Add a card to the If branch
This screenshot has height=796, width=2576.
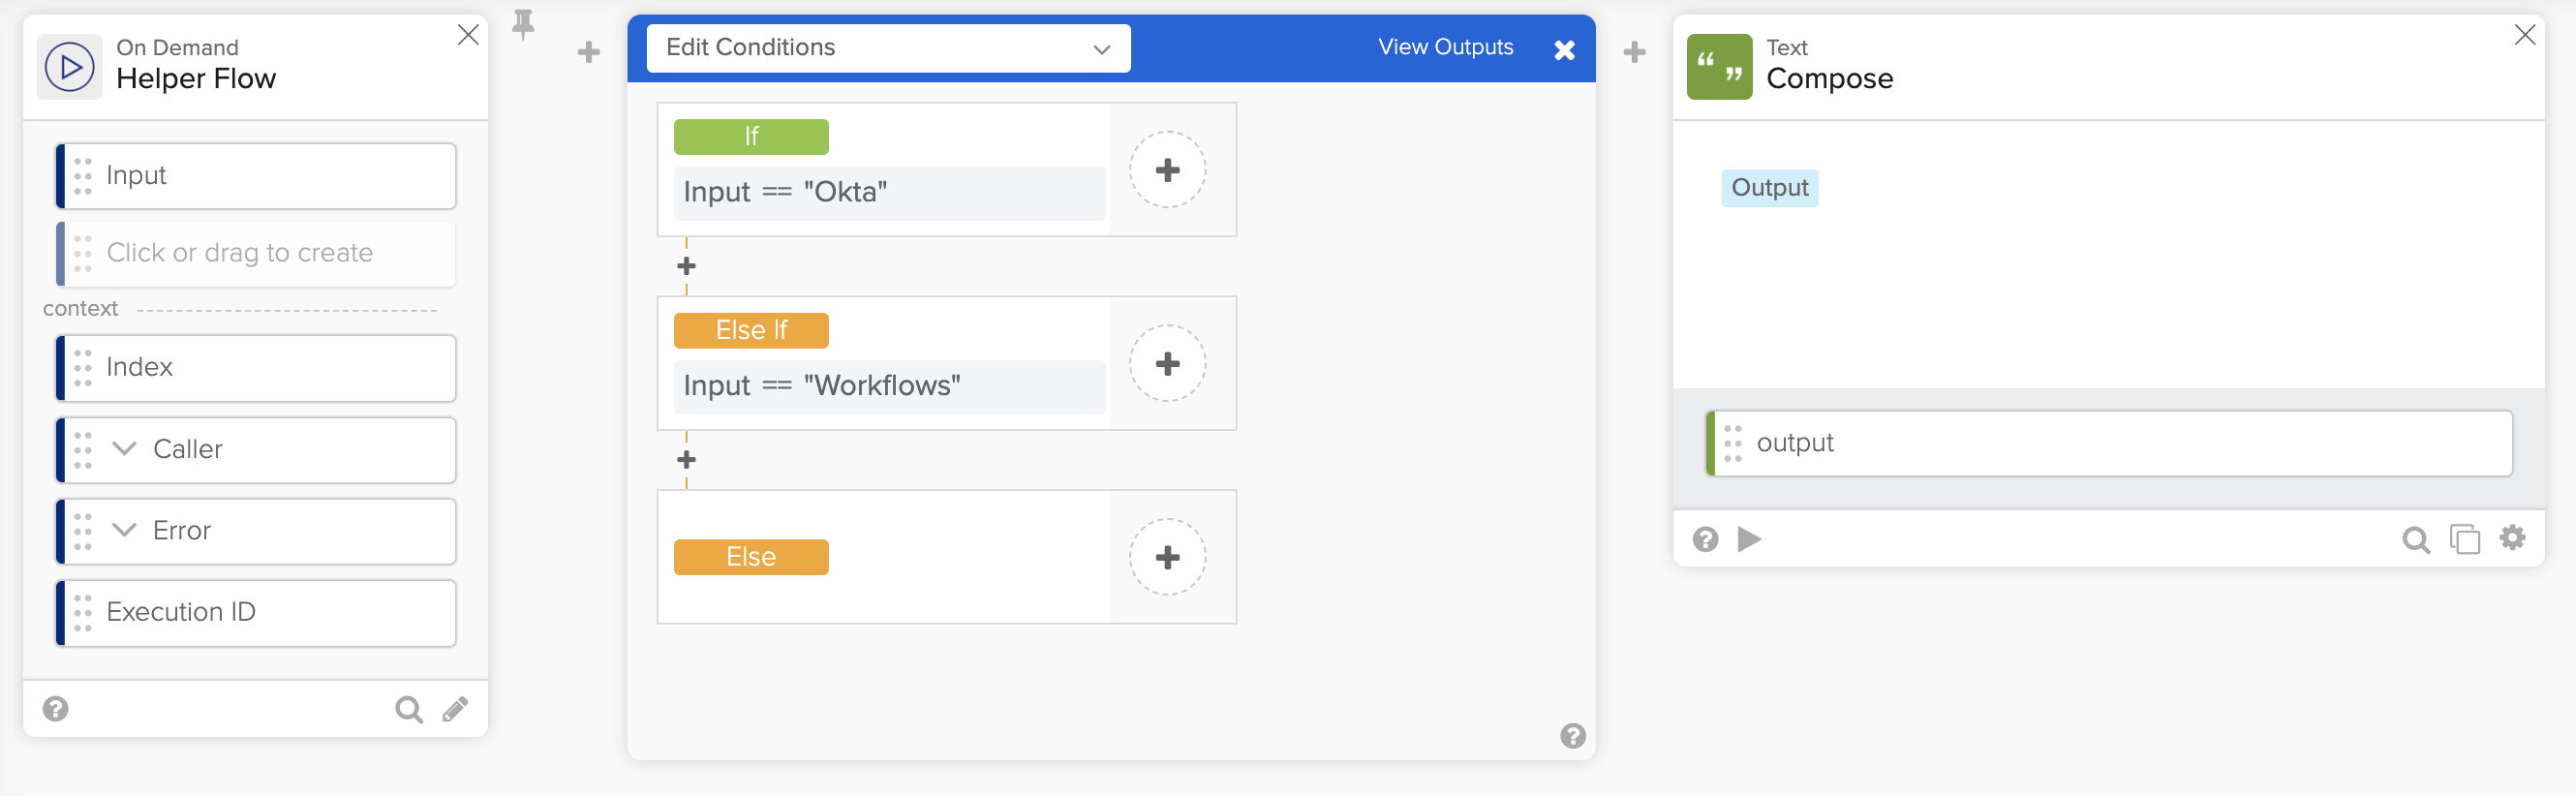tap(1167, 170)
